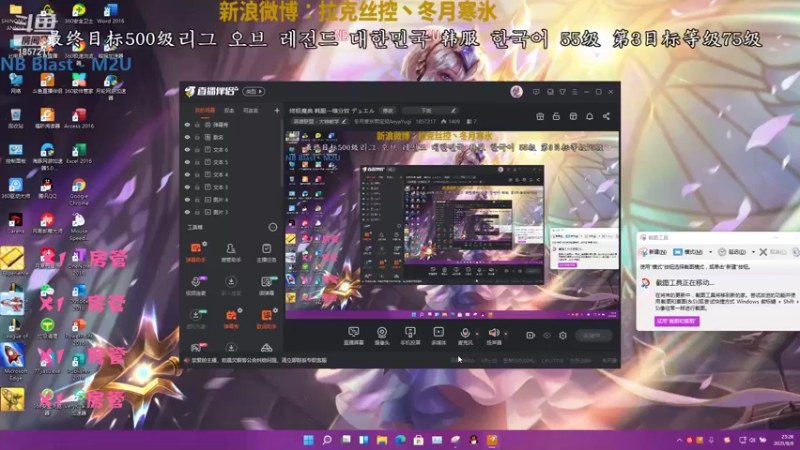Click the record video icon beside settings gear

point(531,335)
